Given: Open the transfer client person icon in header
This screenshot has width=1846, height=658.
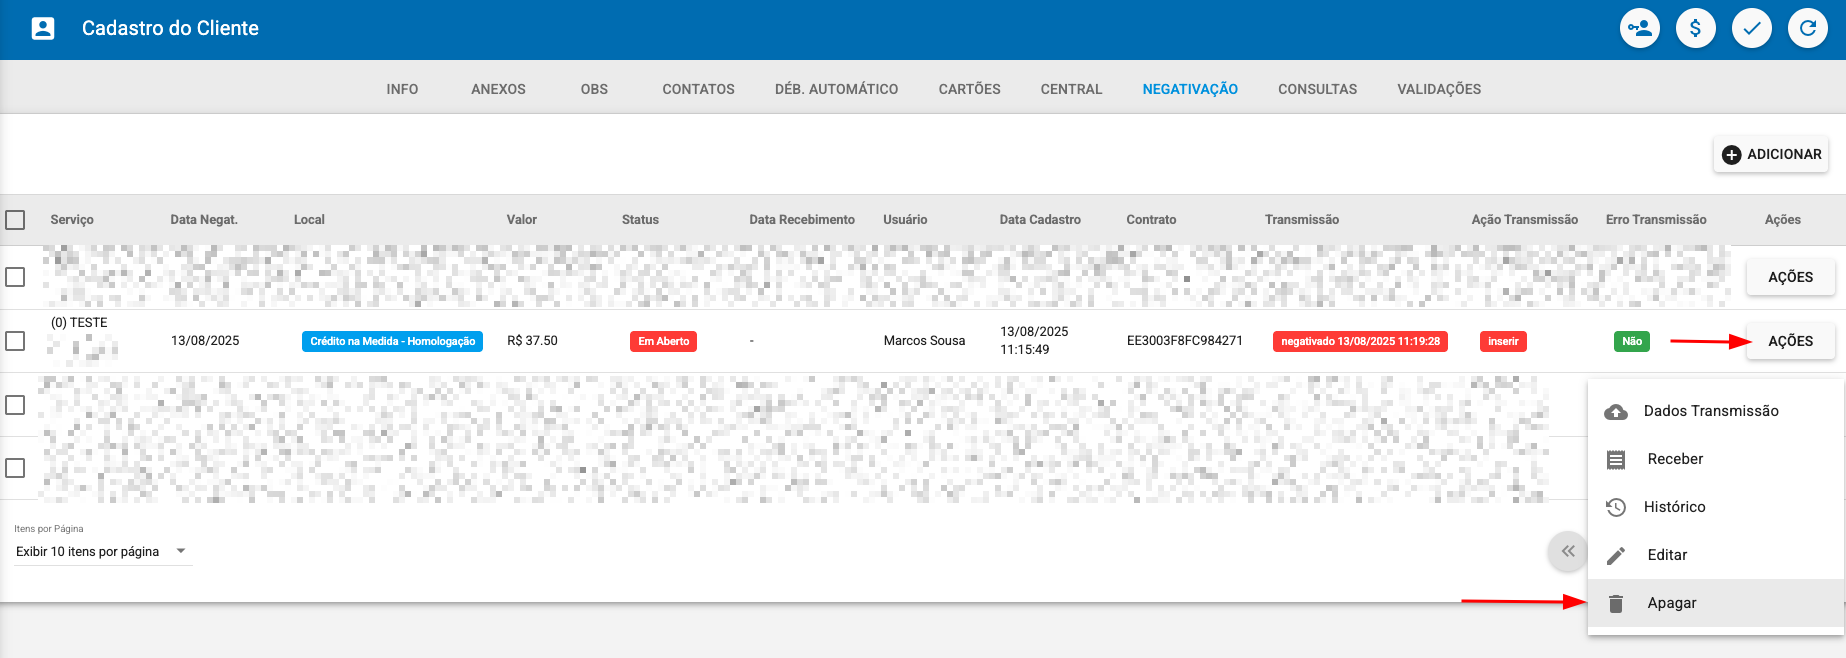Looking at the screenshot, I should [1640, 28].
